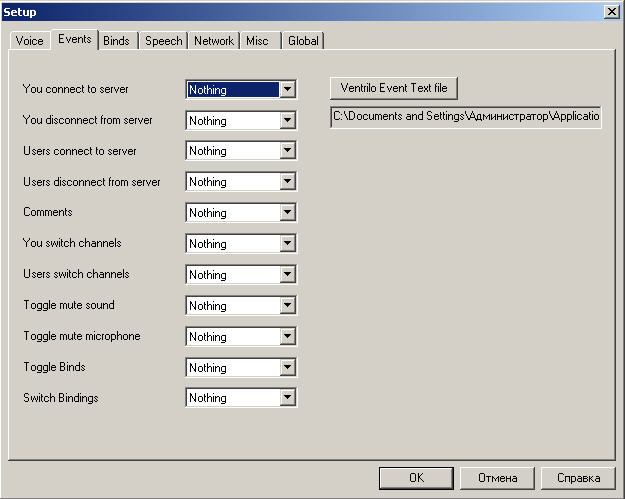Viewport: 625px width, 499px height.
Task: Switch to the Misc tab
Action: pos(257,41)
